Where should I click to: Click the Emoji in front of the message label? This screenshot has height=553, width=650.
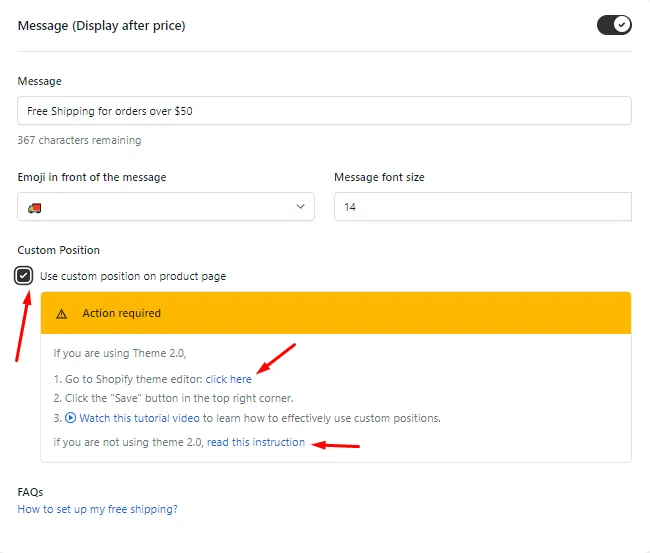(92, 177)
